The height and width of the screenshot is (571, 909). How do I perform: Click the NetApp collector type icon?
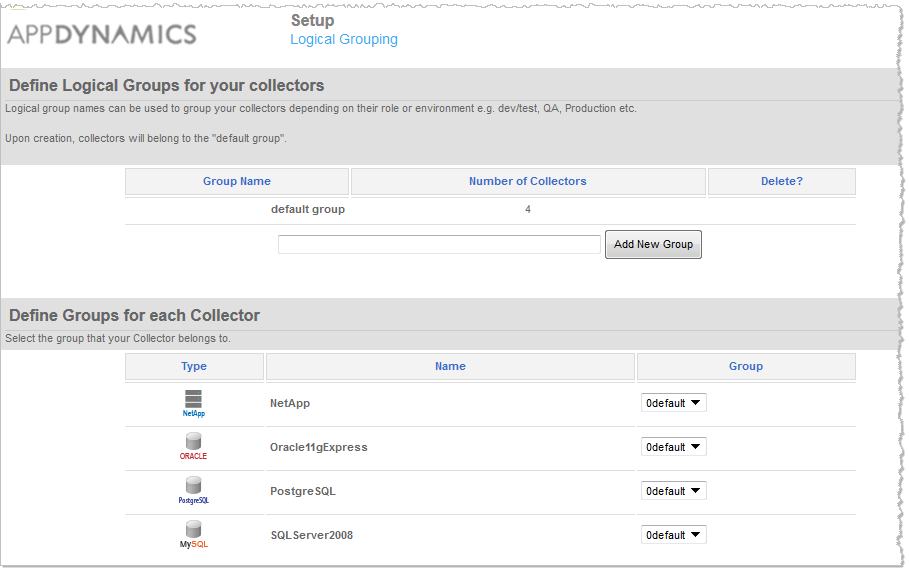click(193, 403)
